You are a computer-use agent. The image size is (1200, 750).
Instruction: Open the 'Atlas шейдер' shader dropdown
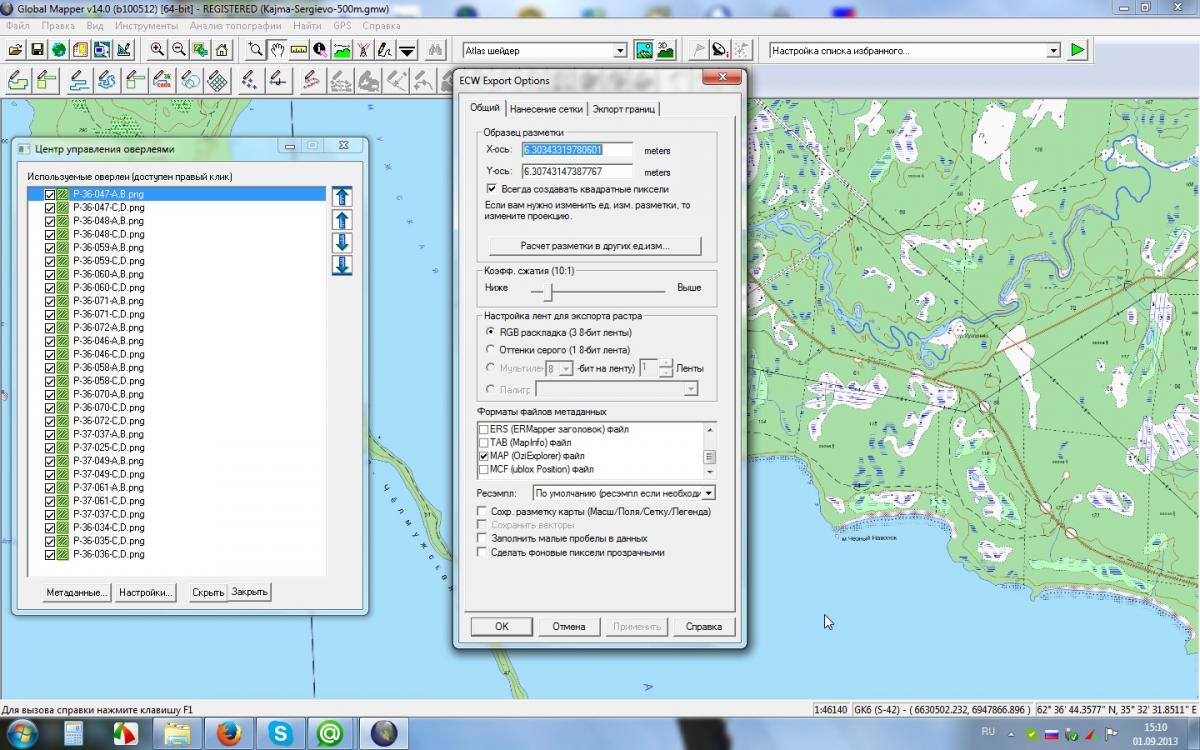620,50
